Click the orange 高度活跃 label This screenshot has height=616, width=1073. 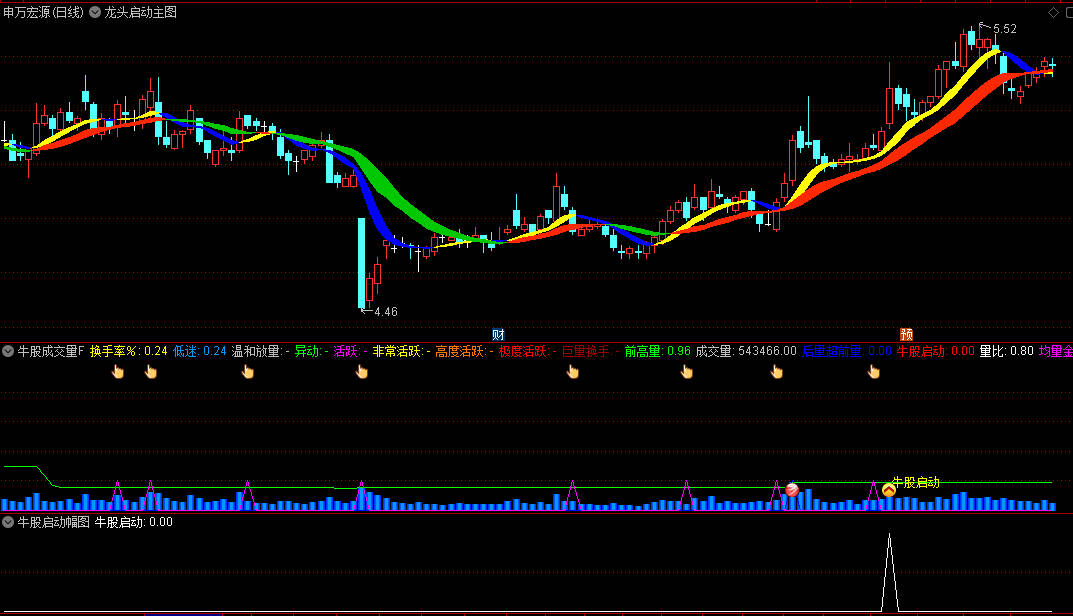click(461, 351)
